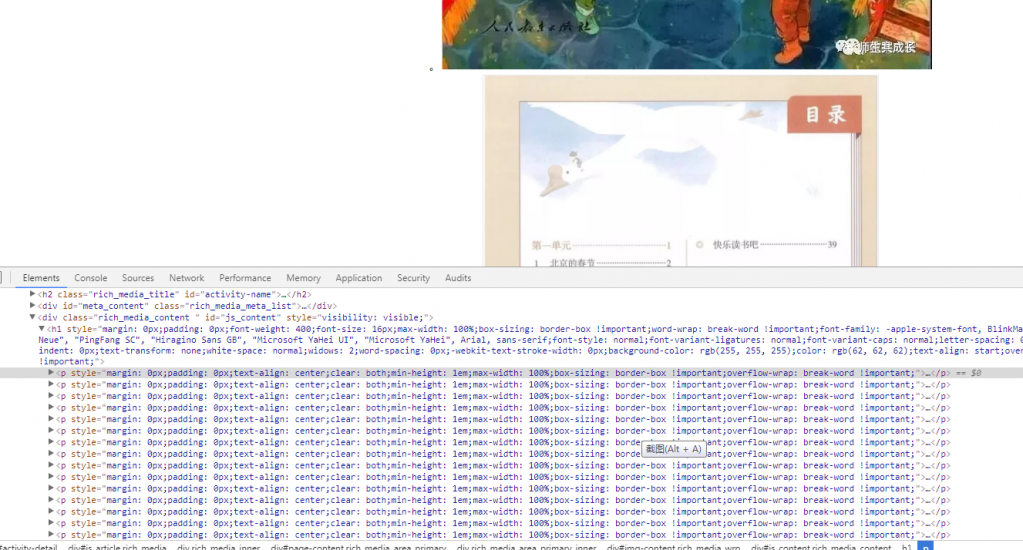
Task: Select the Performance tab
Action: [245, 278]
